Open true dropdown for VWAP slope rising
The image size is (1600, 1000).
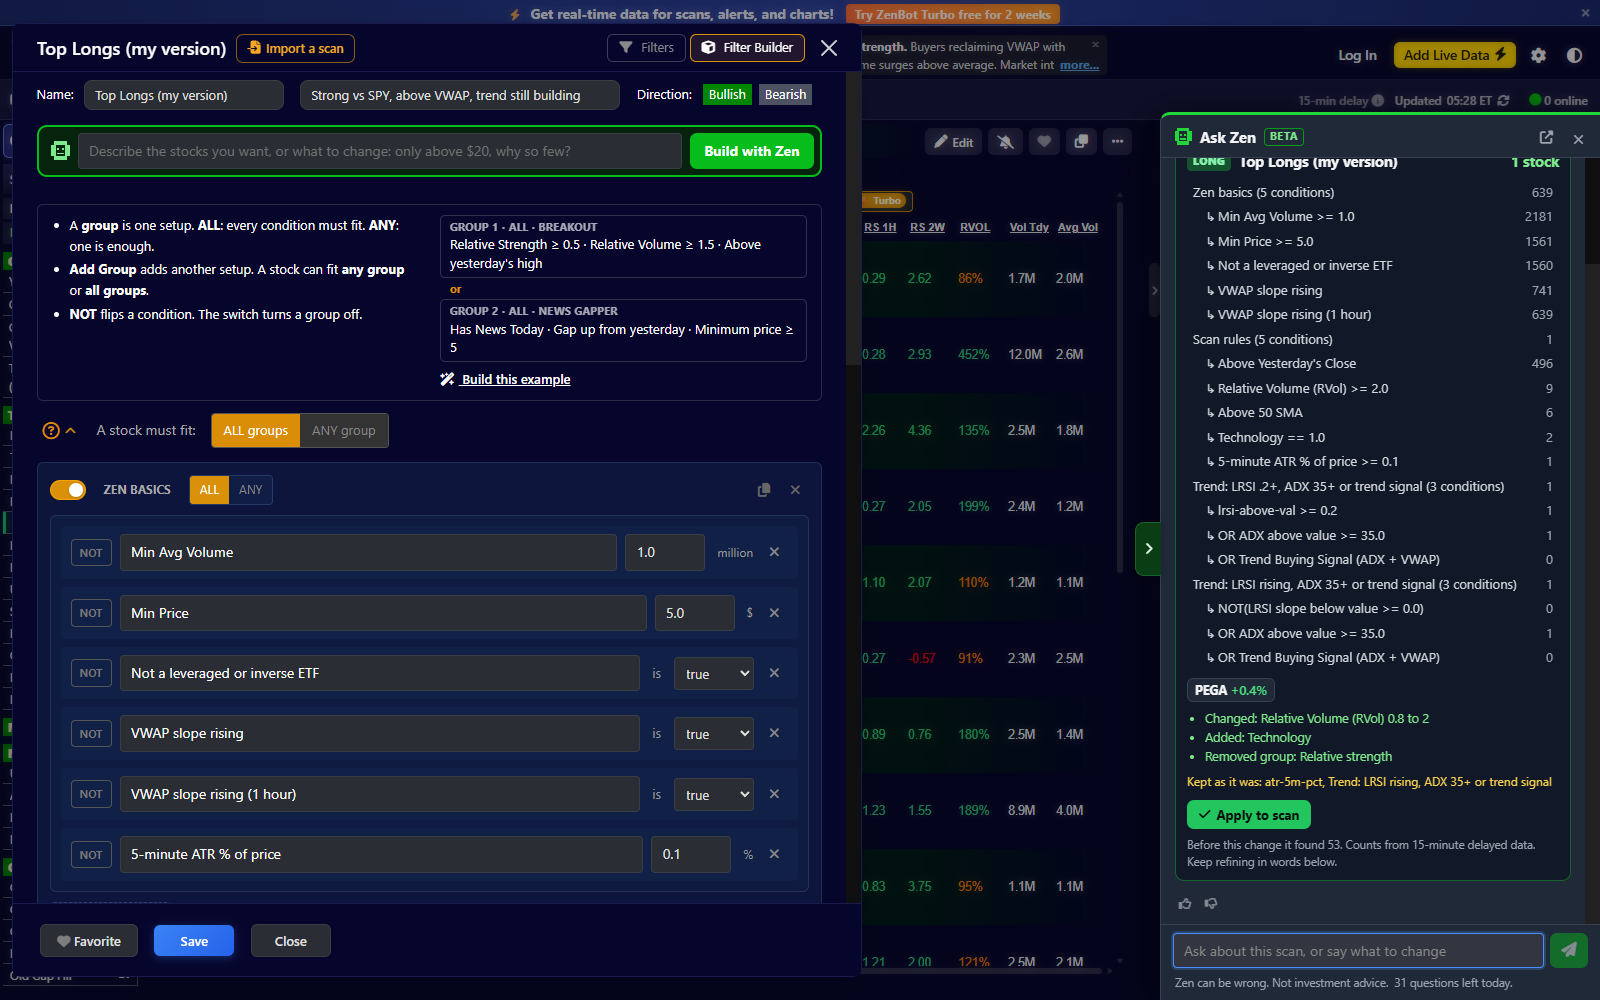pyautogui.click(x=714, y=734)
